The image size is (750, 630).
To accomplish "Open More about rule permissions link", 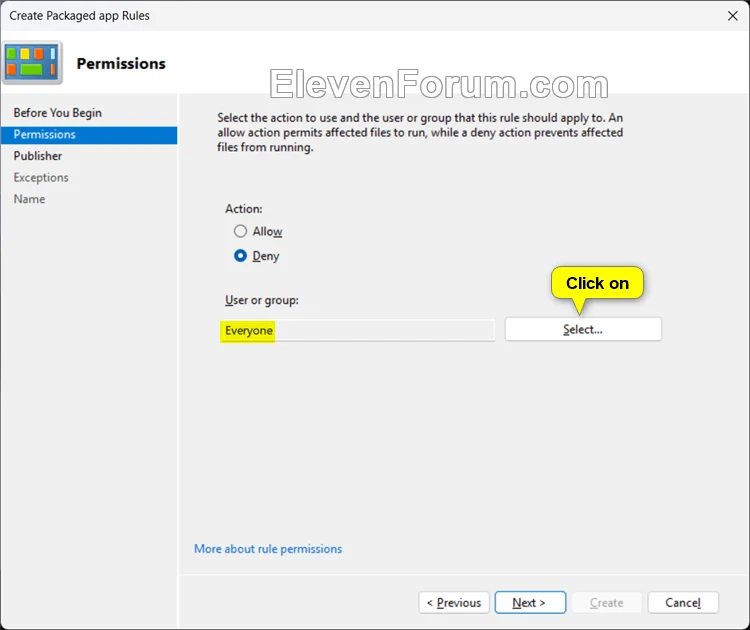I will coord(268,549).
